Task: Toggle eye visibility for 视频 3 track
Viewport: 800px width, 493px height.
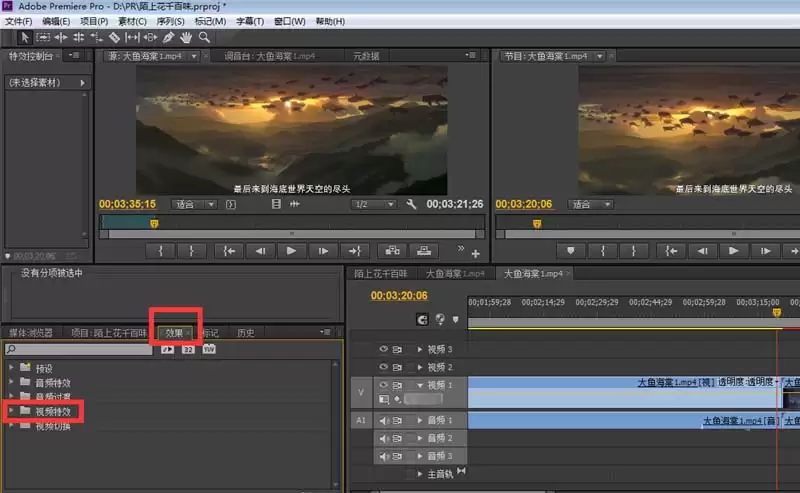Action: [382, 349]
